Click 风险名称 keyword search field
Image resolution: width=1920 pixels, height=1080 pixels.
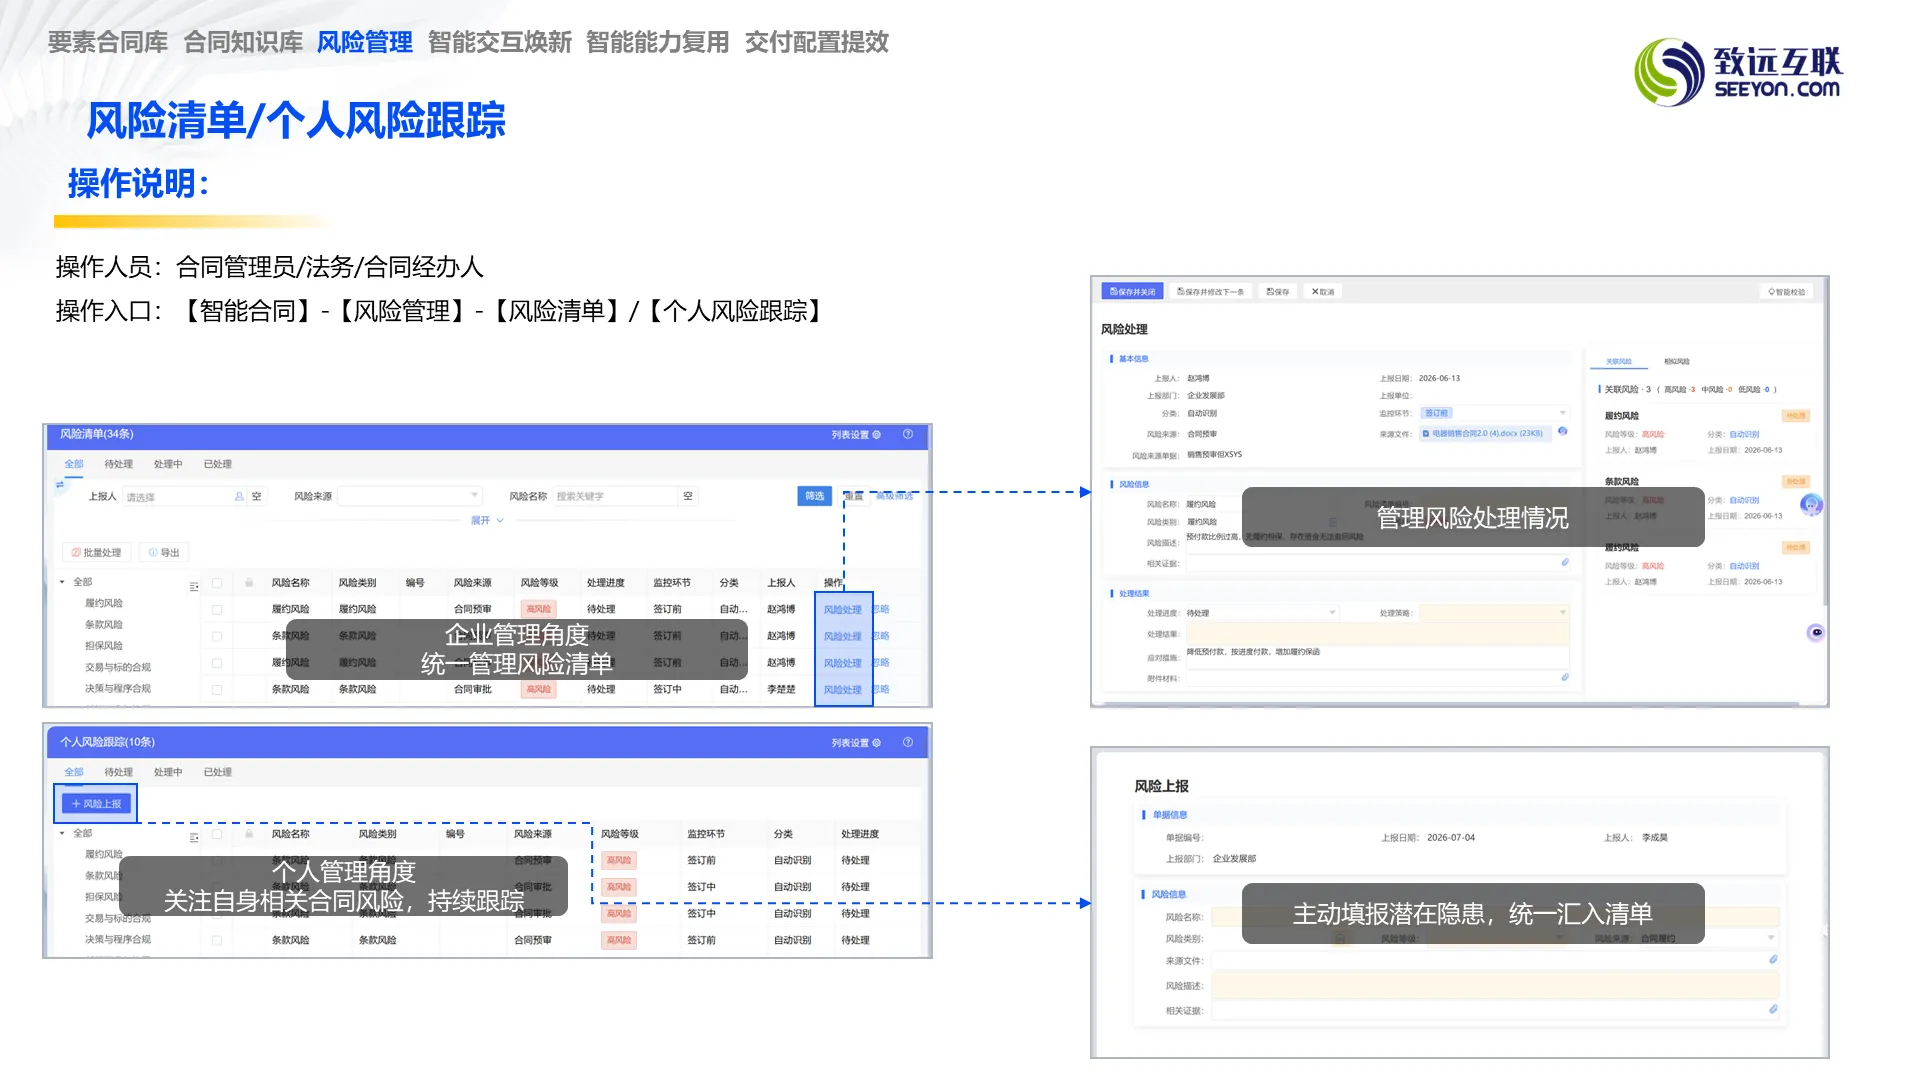point(616,496)
